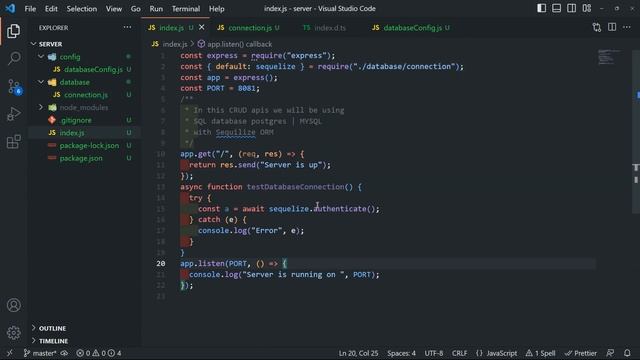The image size is (640, 360).
Task: Open connection.js in explorer tree
Action: (x=86, y=95)
